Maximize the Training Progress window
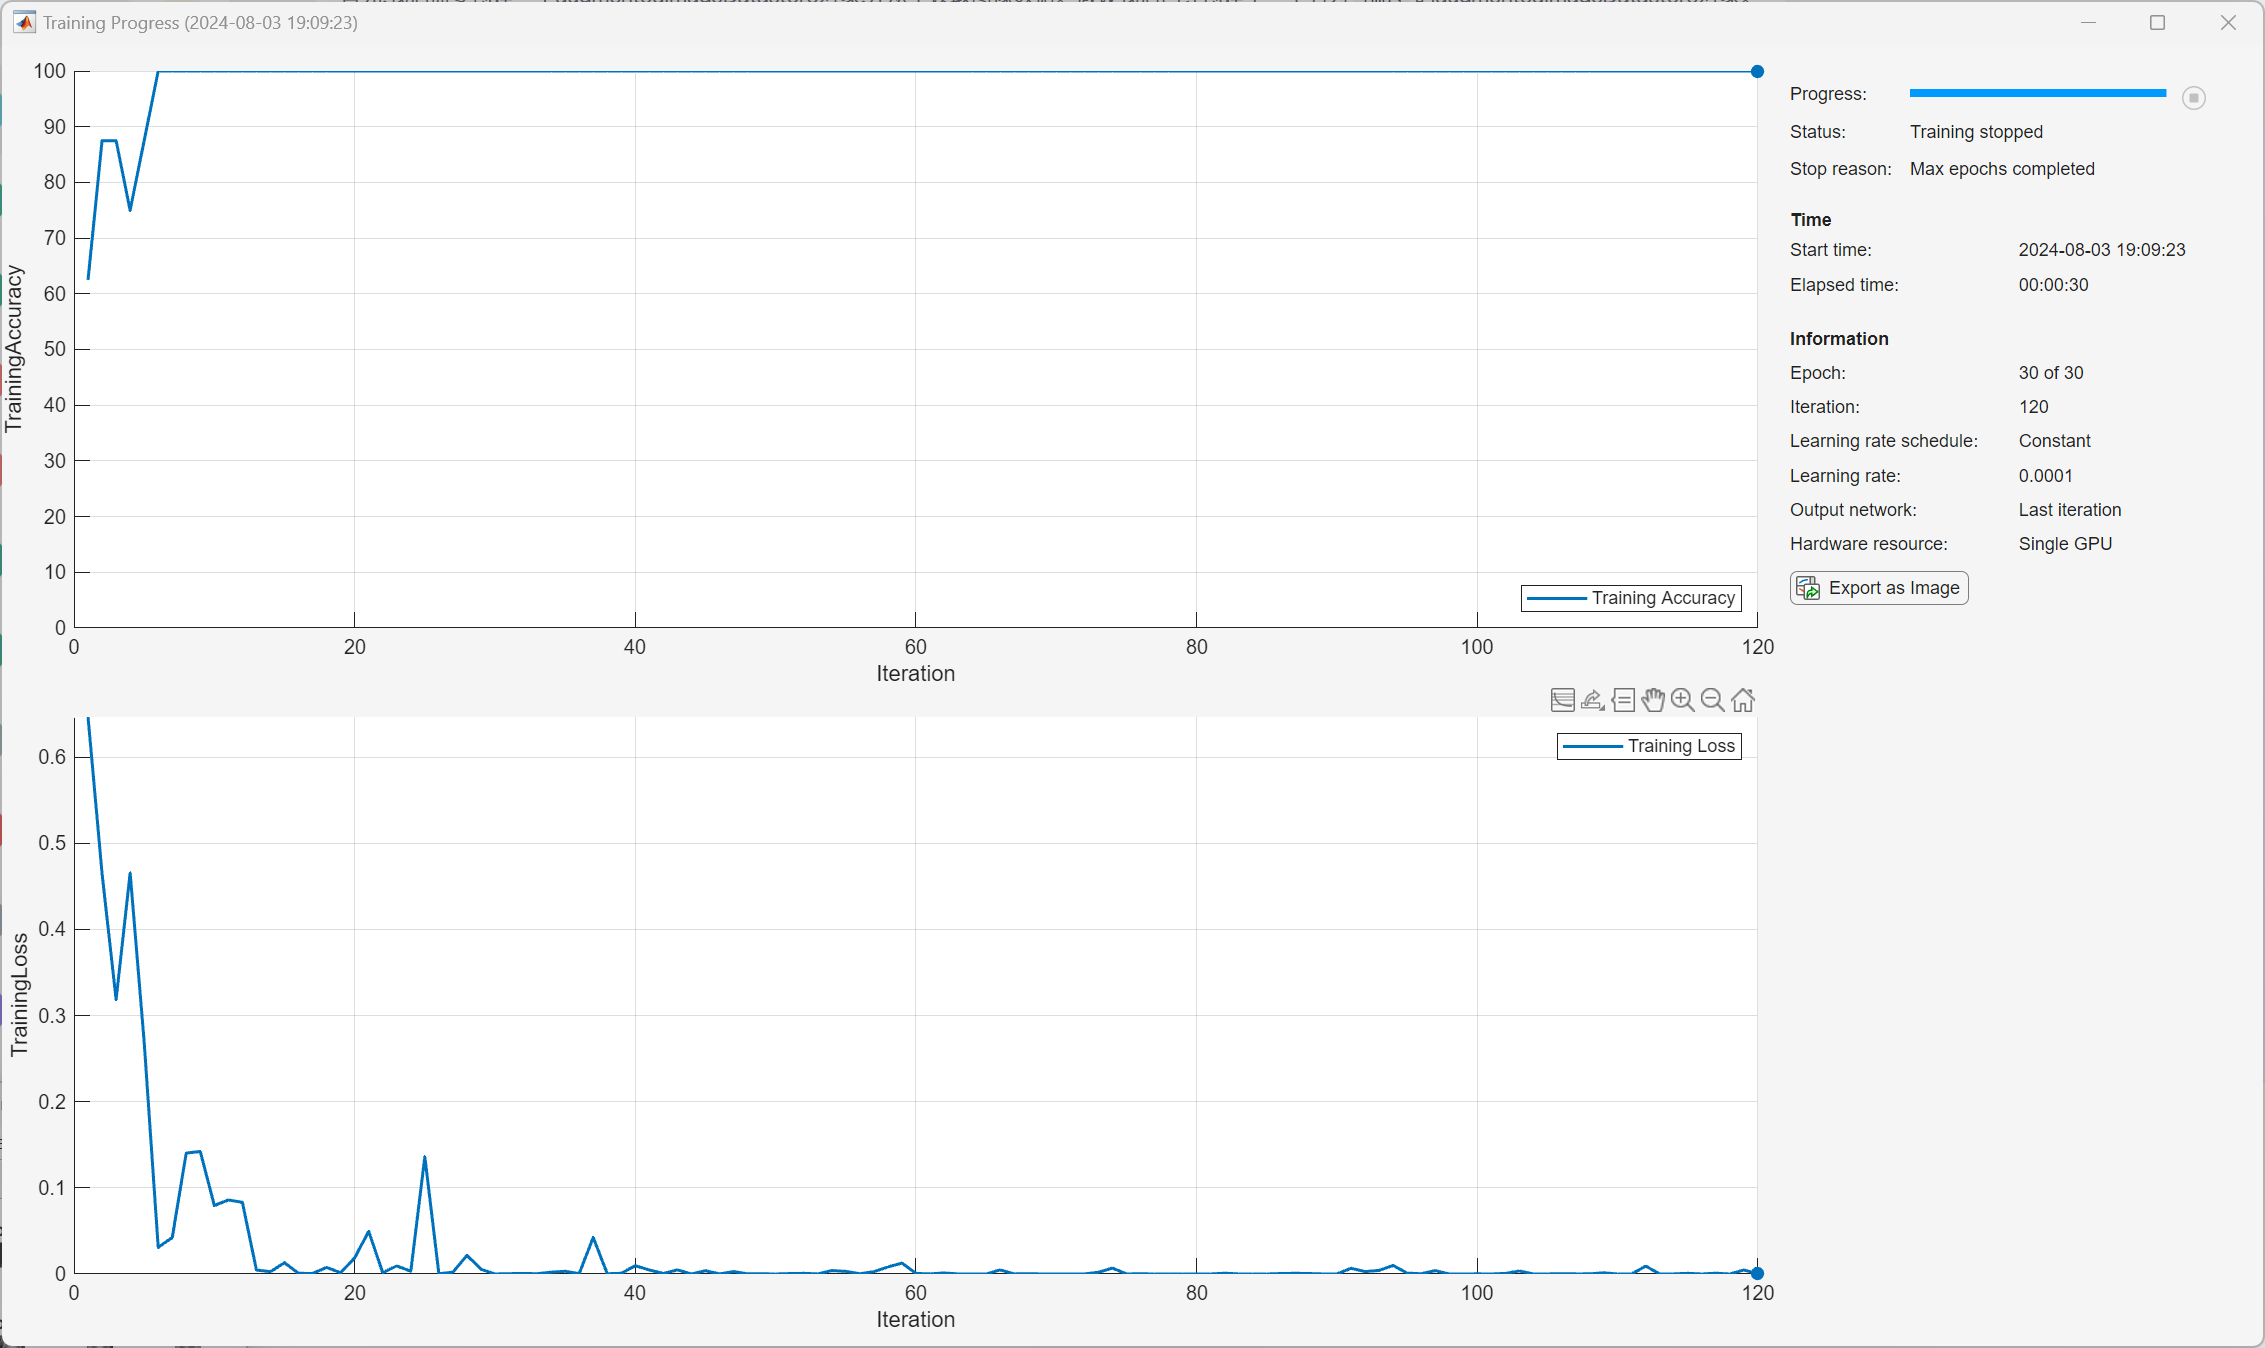 2157,22
